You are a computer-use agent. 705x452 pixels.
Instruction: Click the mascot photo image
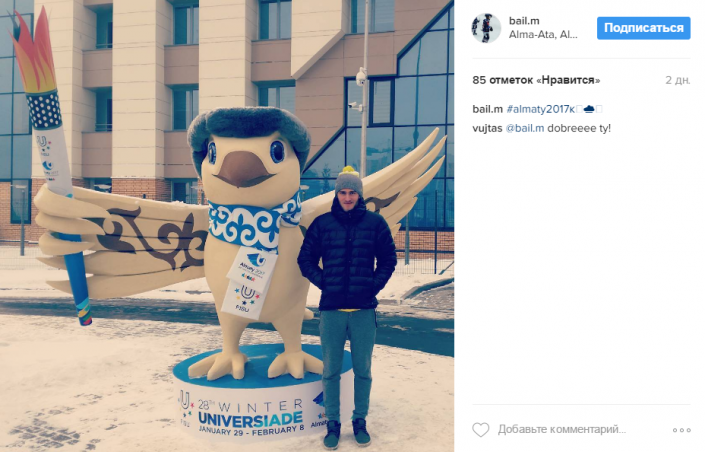[x=227, y=226]
